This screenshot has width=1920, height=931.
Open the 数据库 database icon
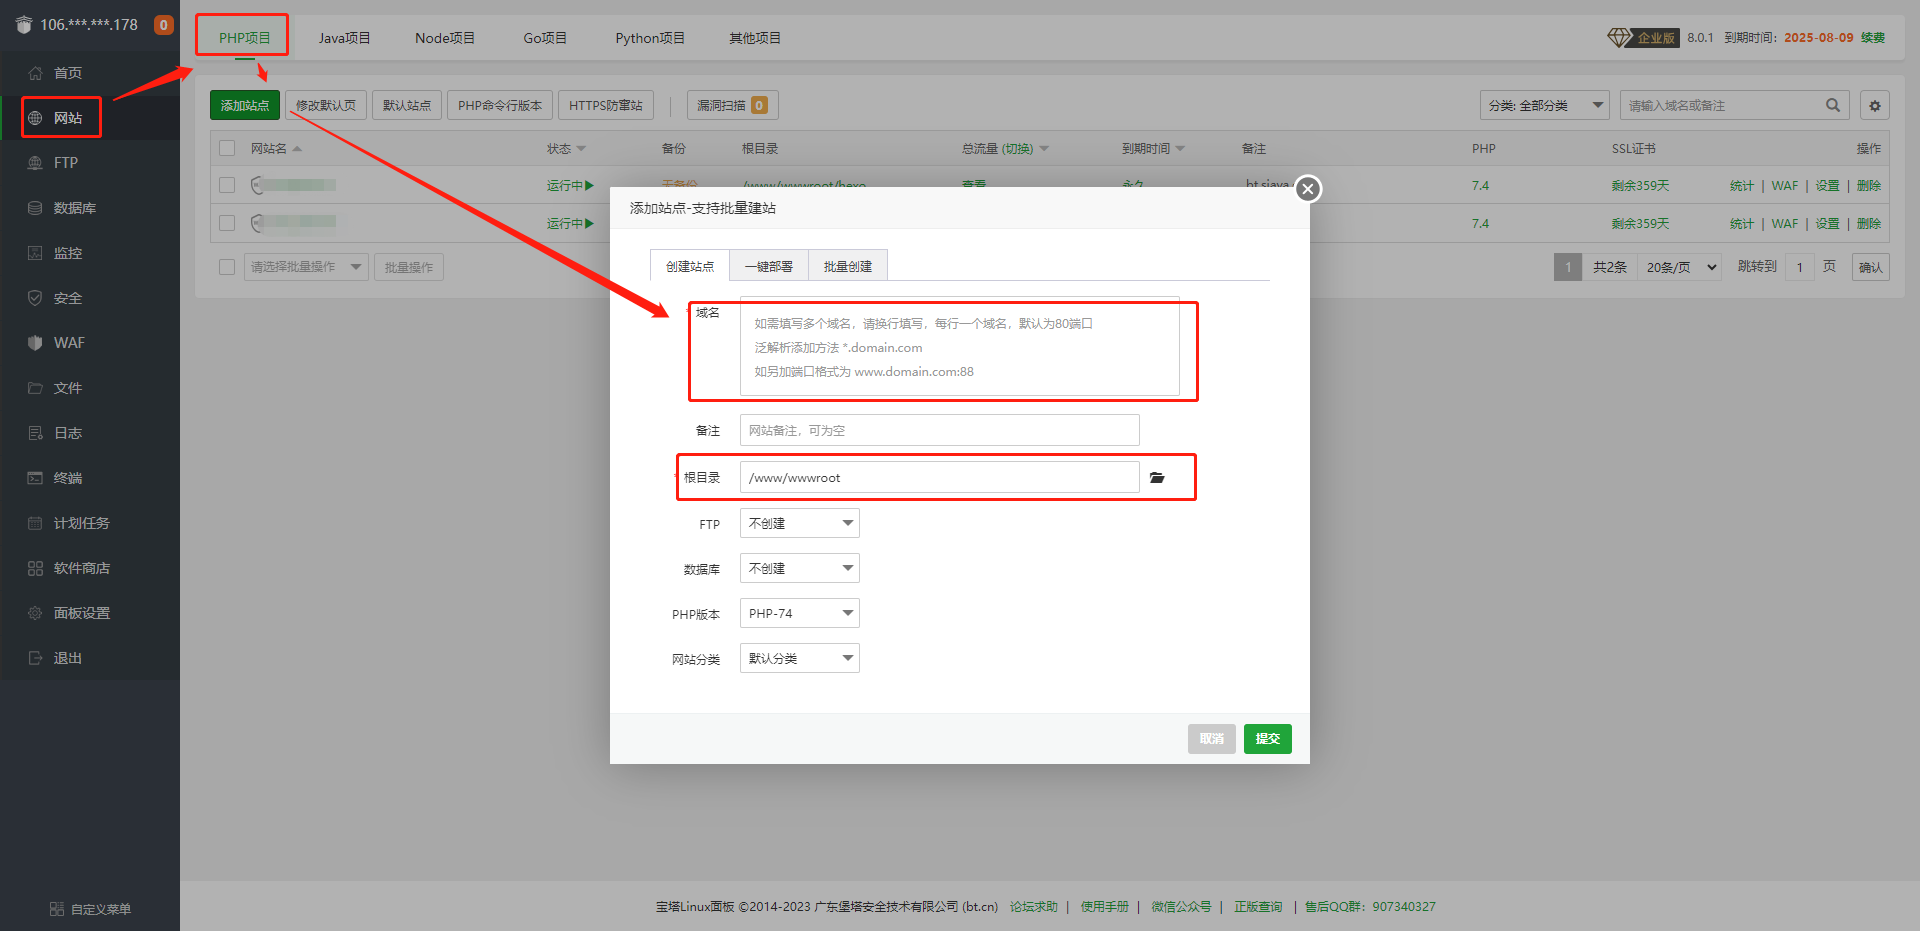[35, 208]
